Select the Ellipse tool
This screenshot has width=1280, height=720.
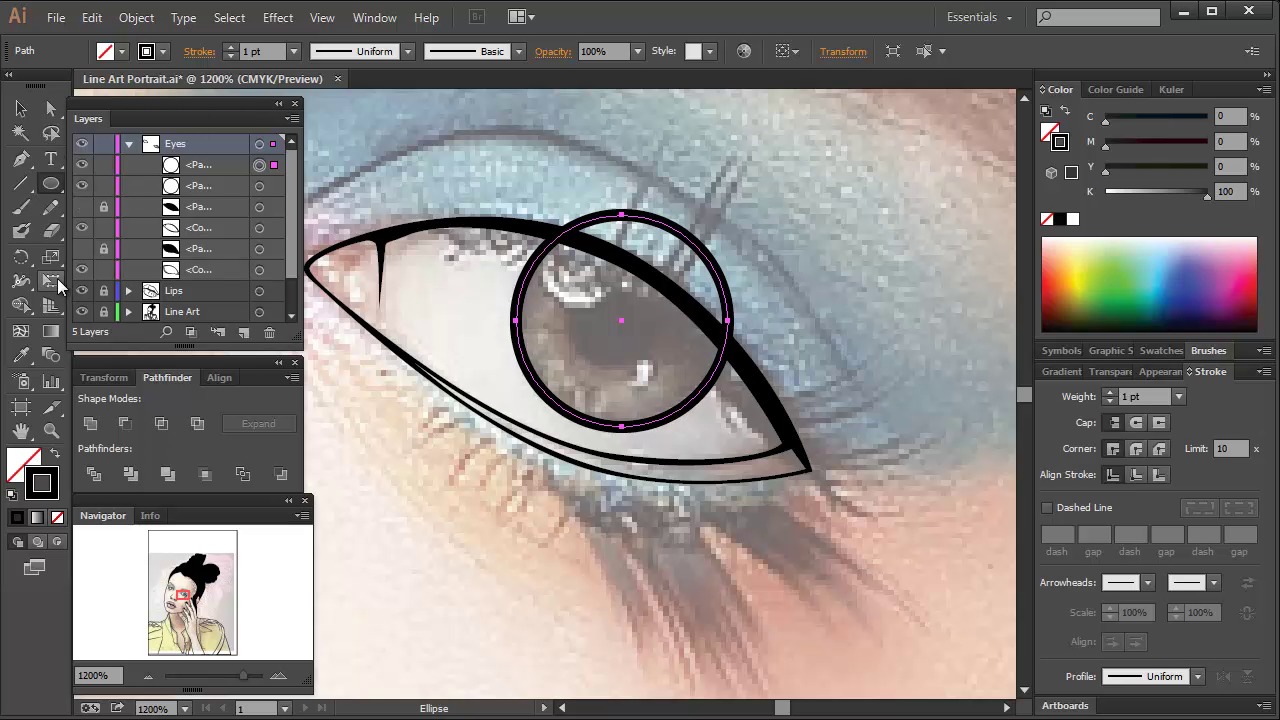51,184
